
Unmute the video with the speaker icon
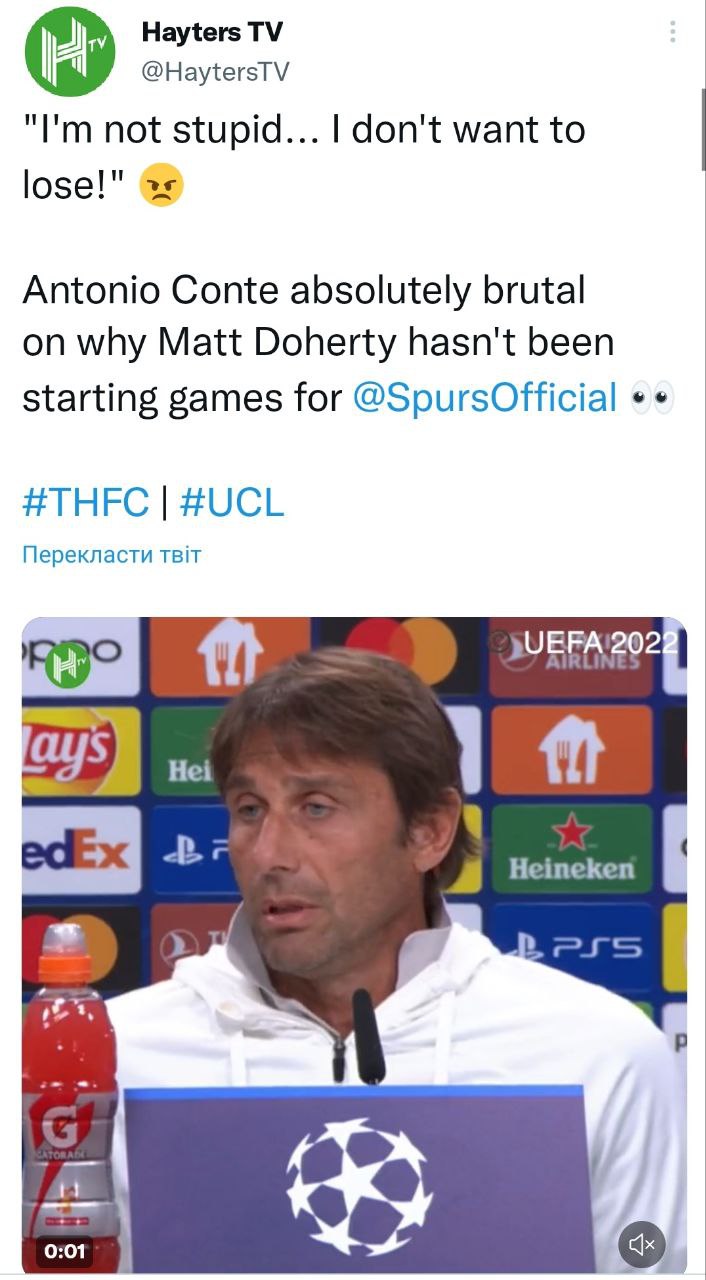pyautogui.click(x=642, y=1244)
